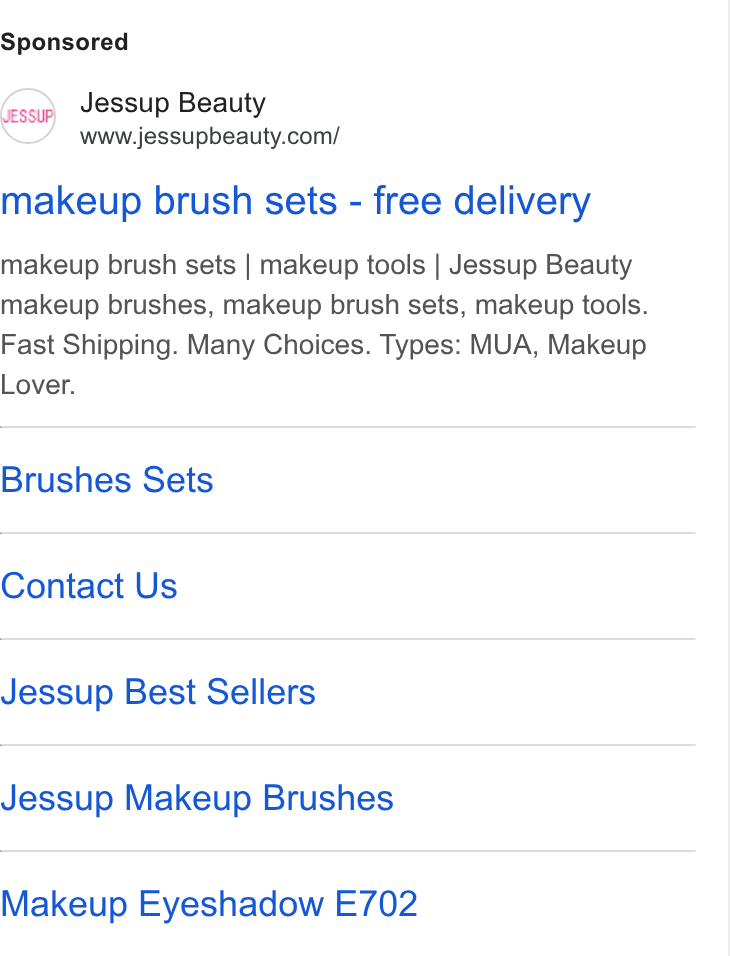
Task: Click the Fast Shipping. Many Choices text
Action: tap(185, 345)
